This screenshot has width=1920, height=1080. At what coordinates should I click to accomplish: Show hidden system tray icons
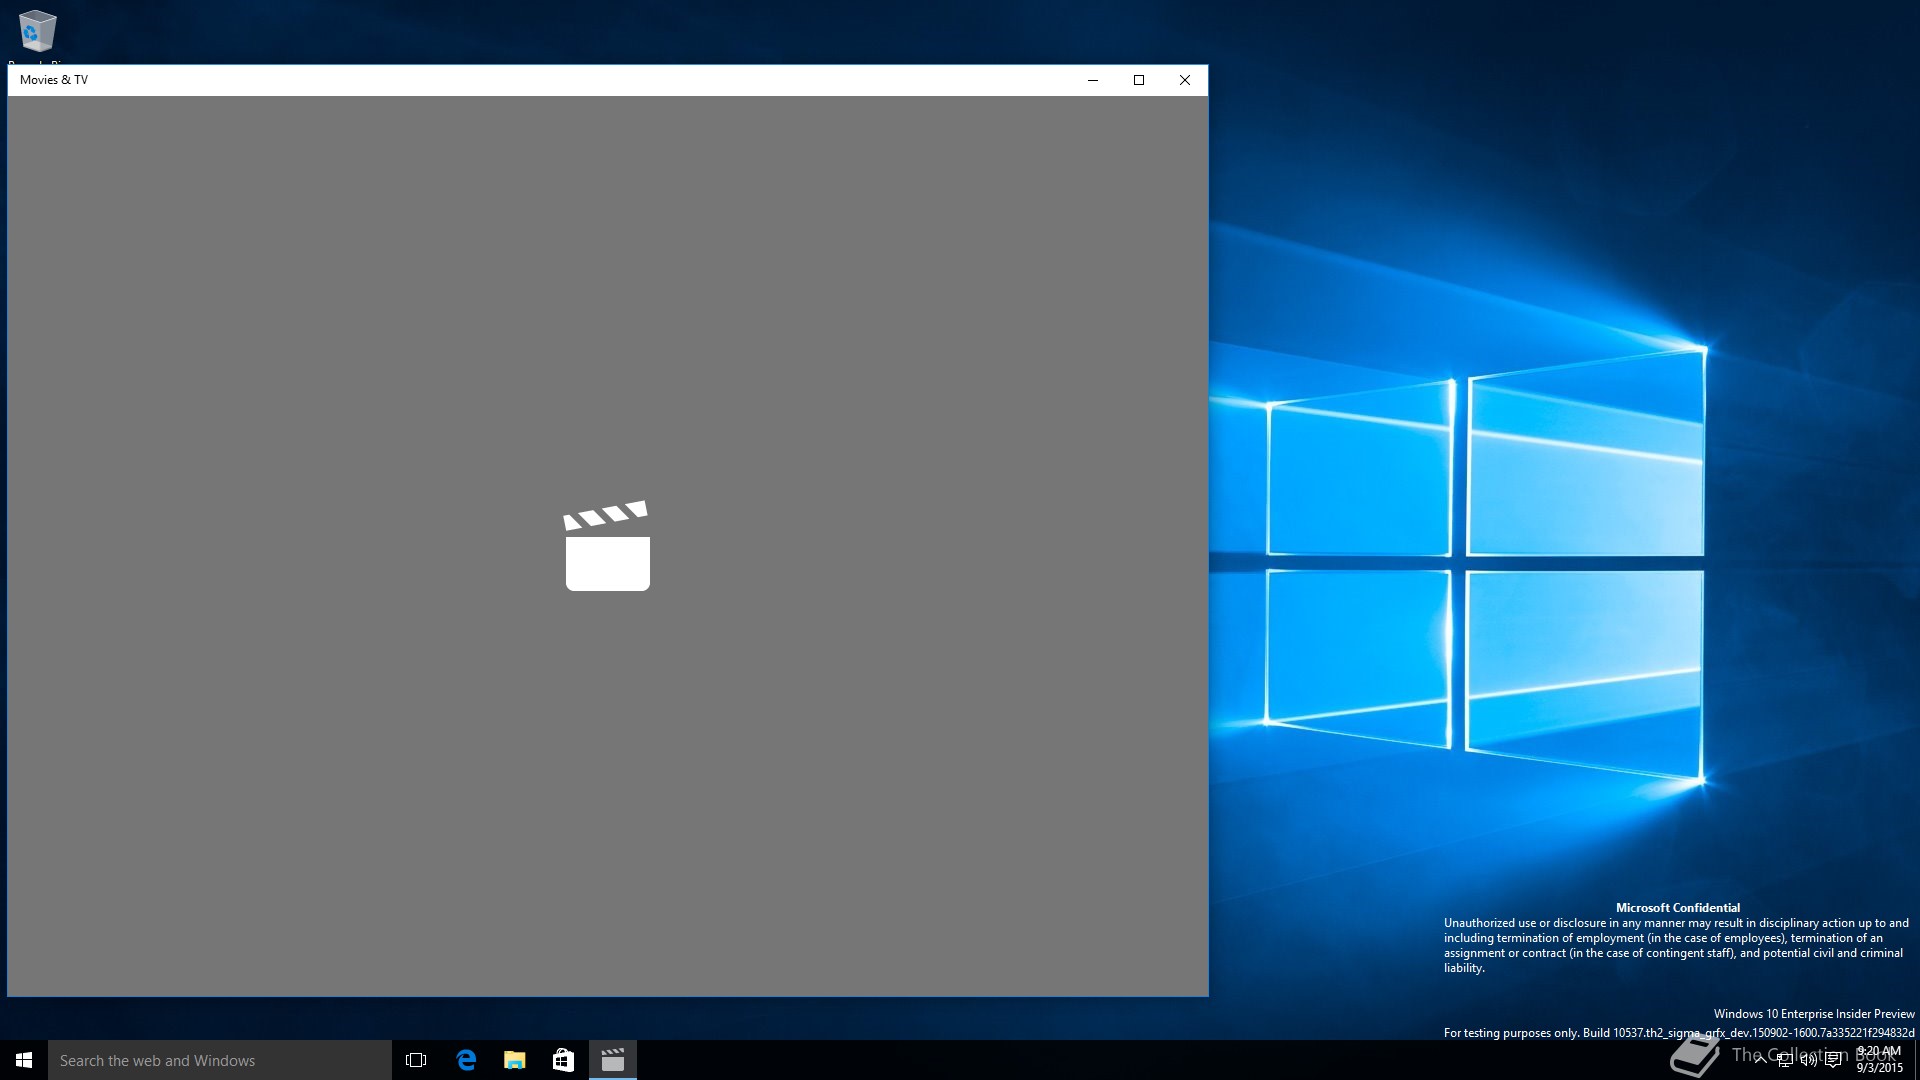tap(1760, 1060)
